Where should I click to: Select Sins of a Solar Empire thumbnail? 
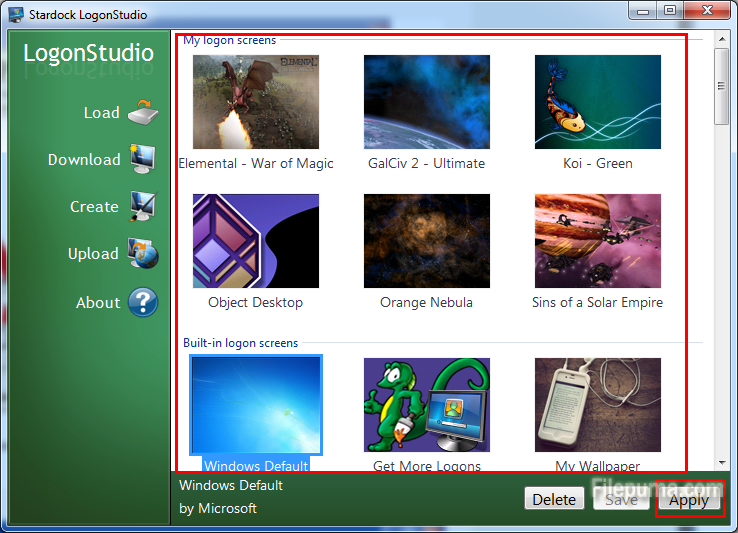[597, 241]
